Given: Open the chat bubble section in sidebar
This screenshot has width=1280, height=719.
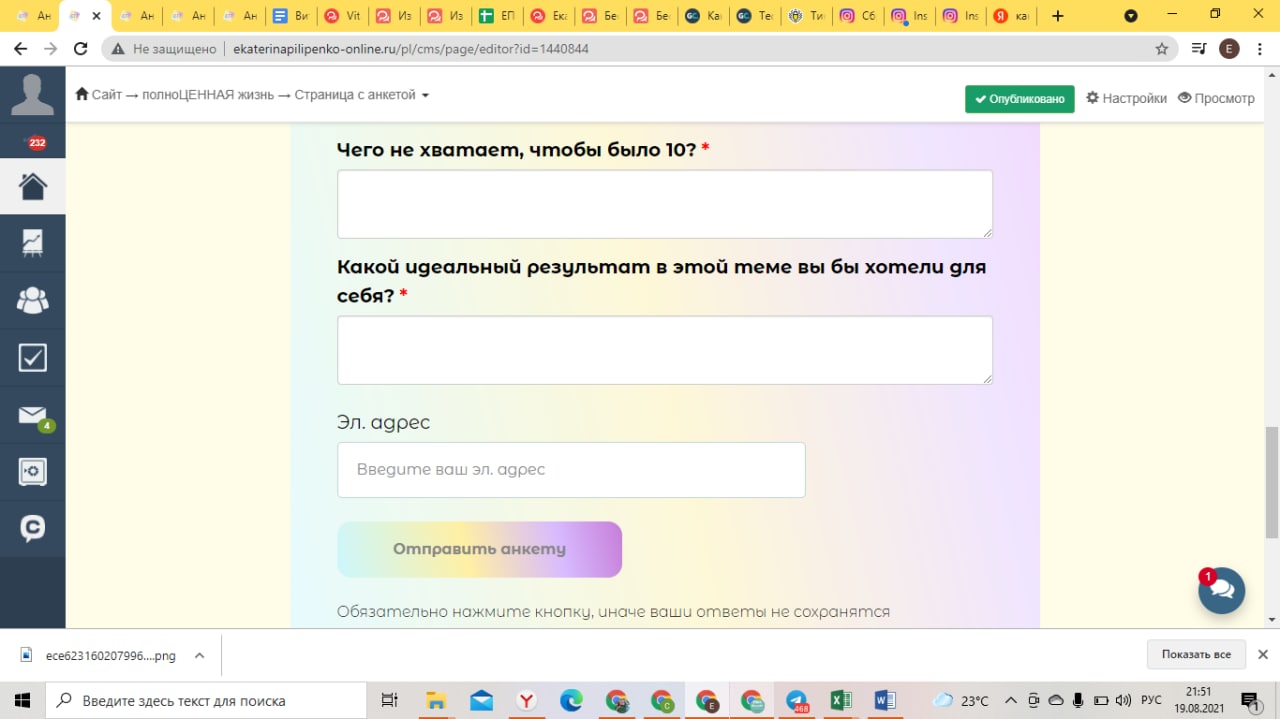Looking at the screenshot, I should click(32, 528).
